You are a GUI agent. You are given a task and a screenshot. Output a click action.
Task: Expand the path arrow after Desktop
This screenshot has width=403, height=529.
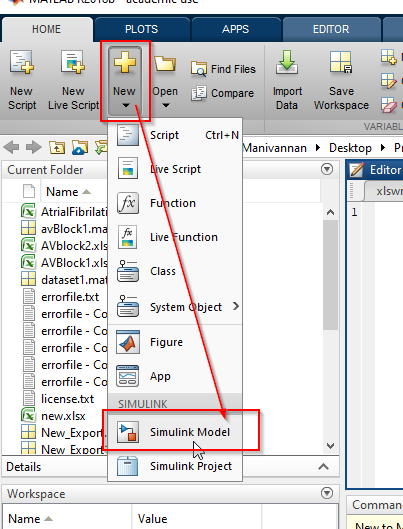pyautogui.click(x=383, y=148)
